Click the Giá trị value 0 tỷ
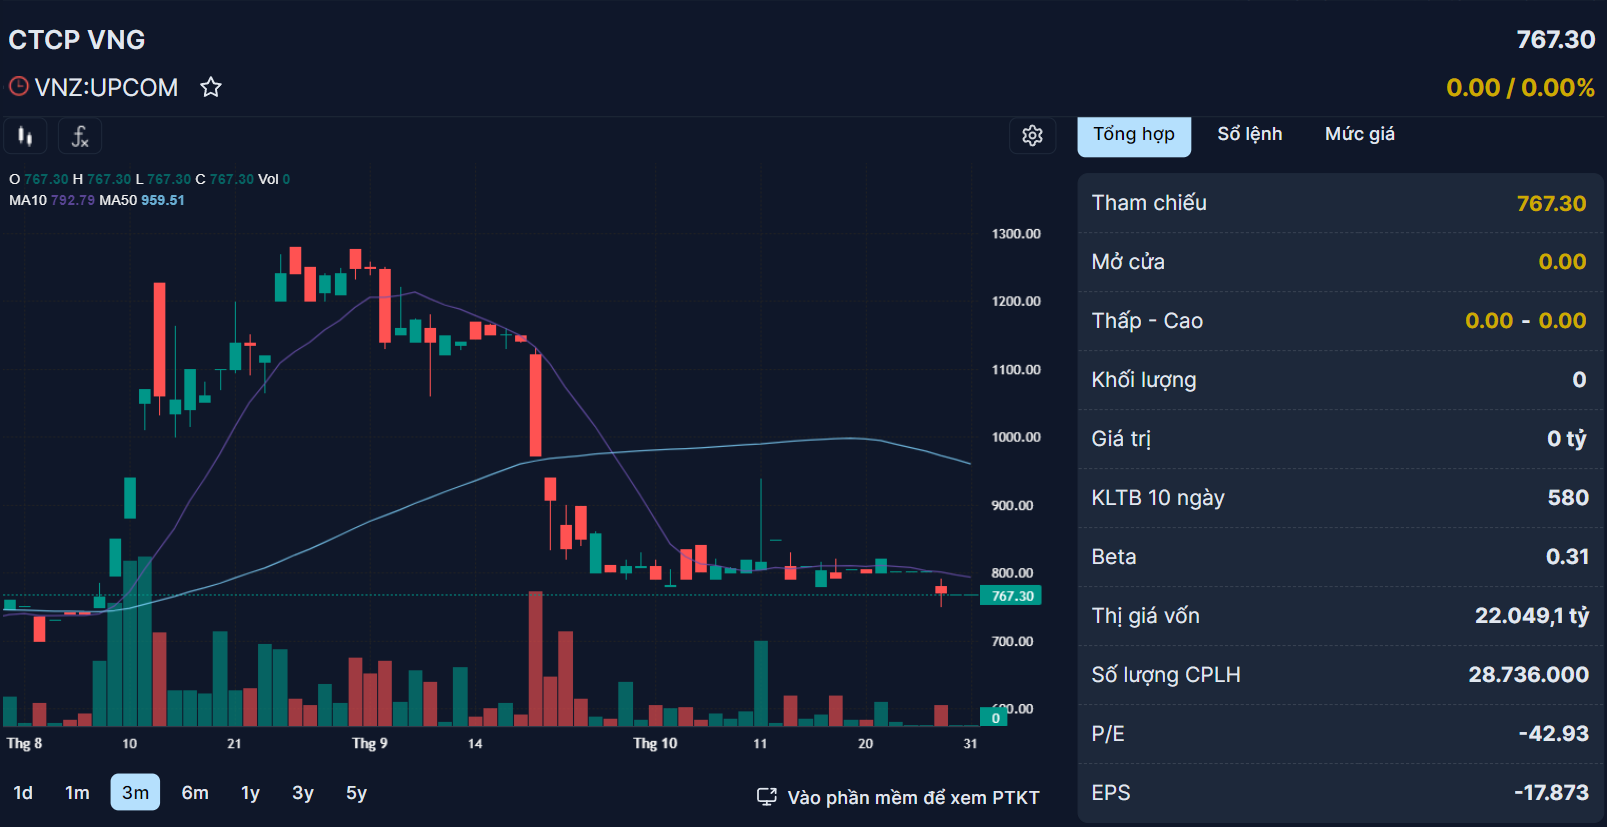Viewport: 1607px width, 827px height. point(1566,439)
